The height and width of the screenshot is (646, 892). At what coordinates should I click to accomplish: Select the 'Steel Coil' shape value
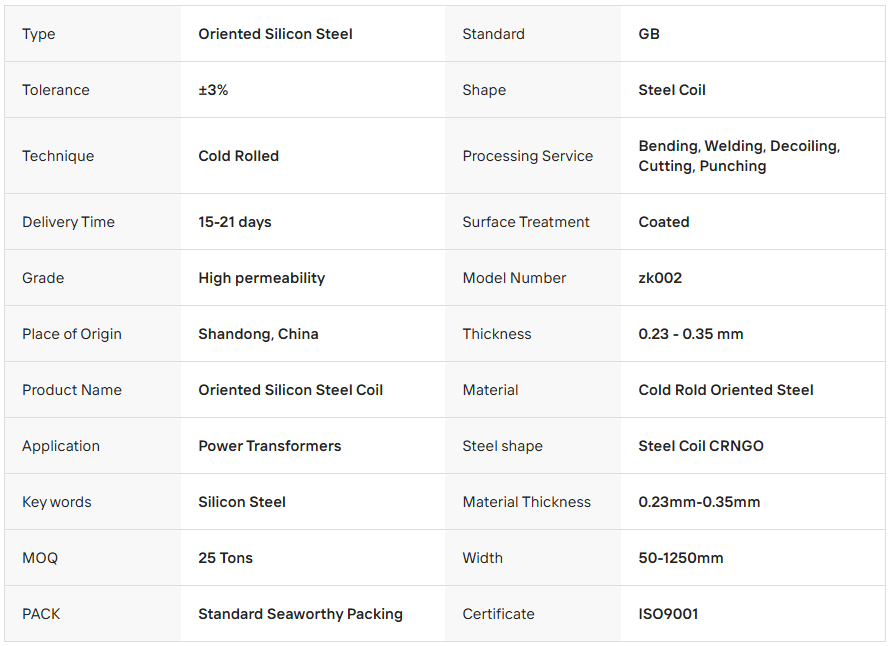coord(672,90)
